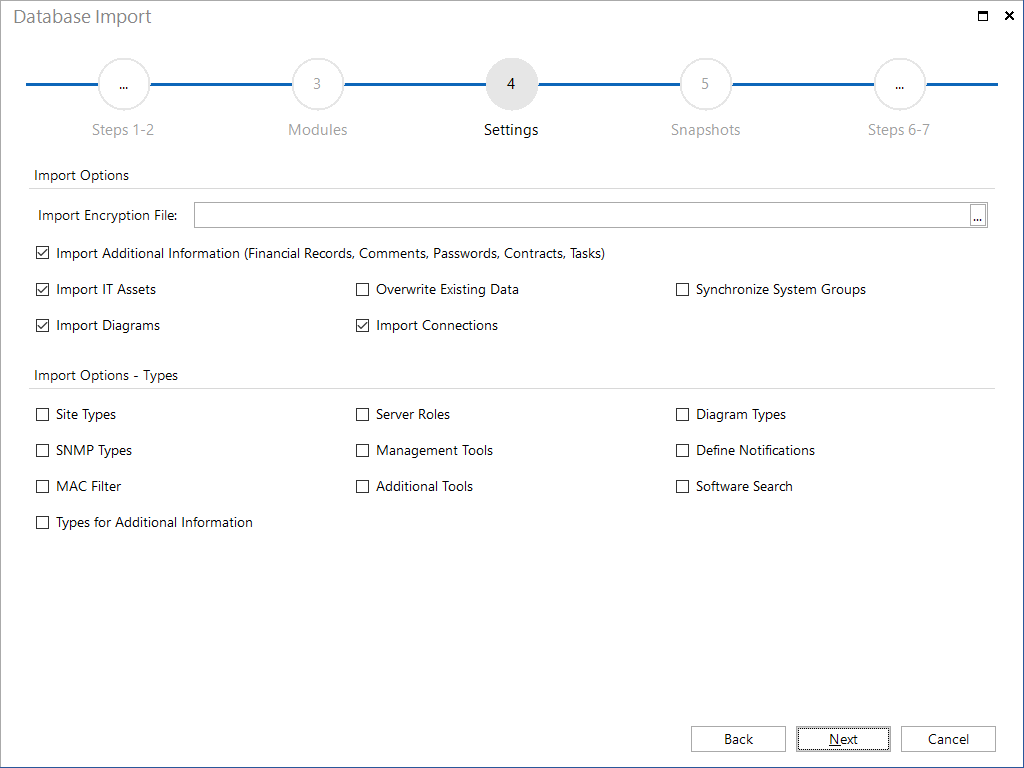Uncheck Import Additional Information checkbox
The width and height of the screenshot is (1024, 768).
42,253
